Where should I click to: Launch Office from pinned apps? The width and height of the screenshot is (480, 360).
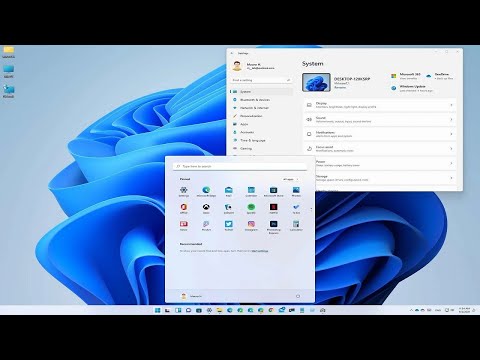[183, 208]
